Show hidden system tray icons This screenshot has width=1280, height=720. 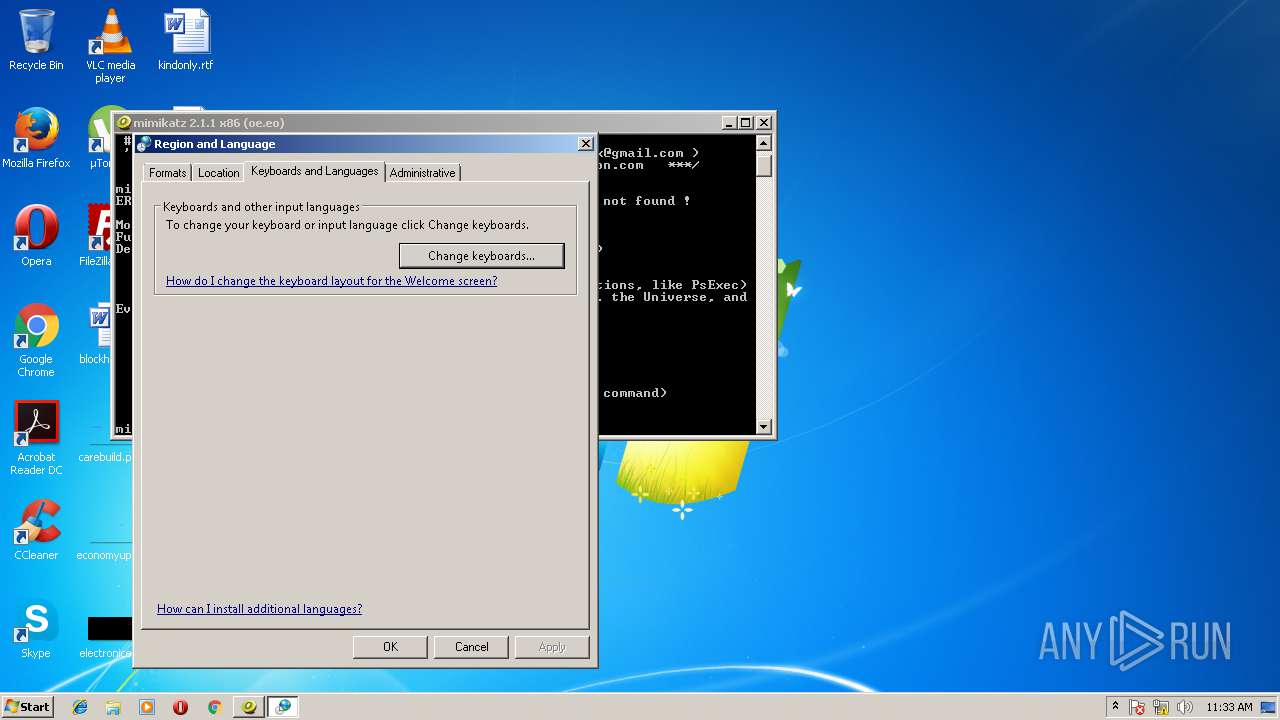coord(1116,707)
